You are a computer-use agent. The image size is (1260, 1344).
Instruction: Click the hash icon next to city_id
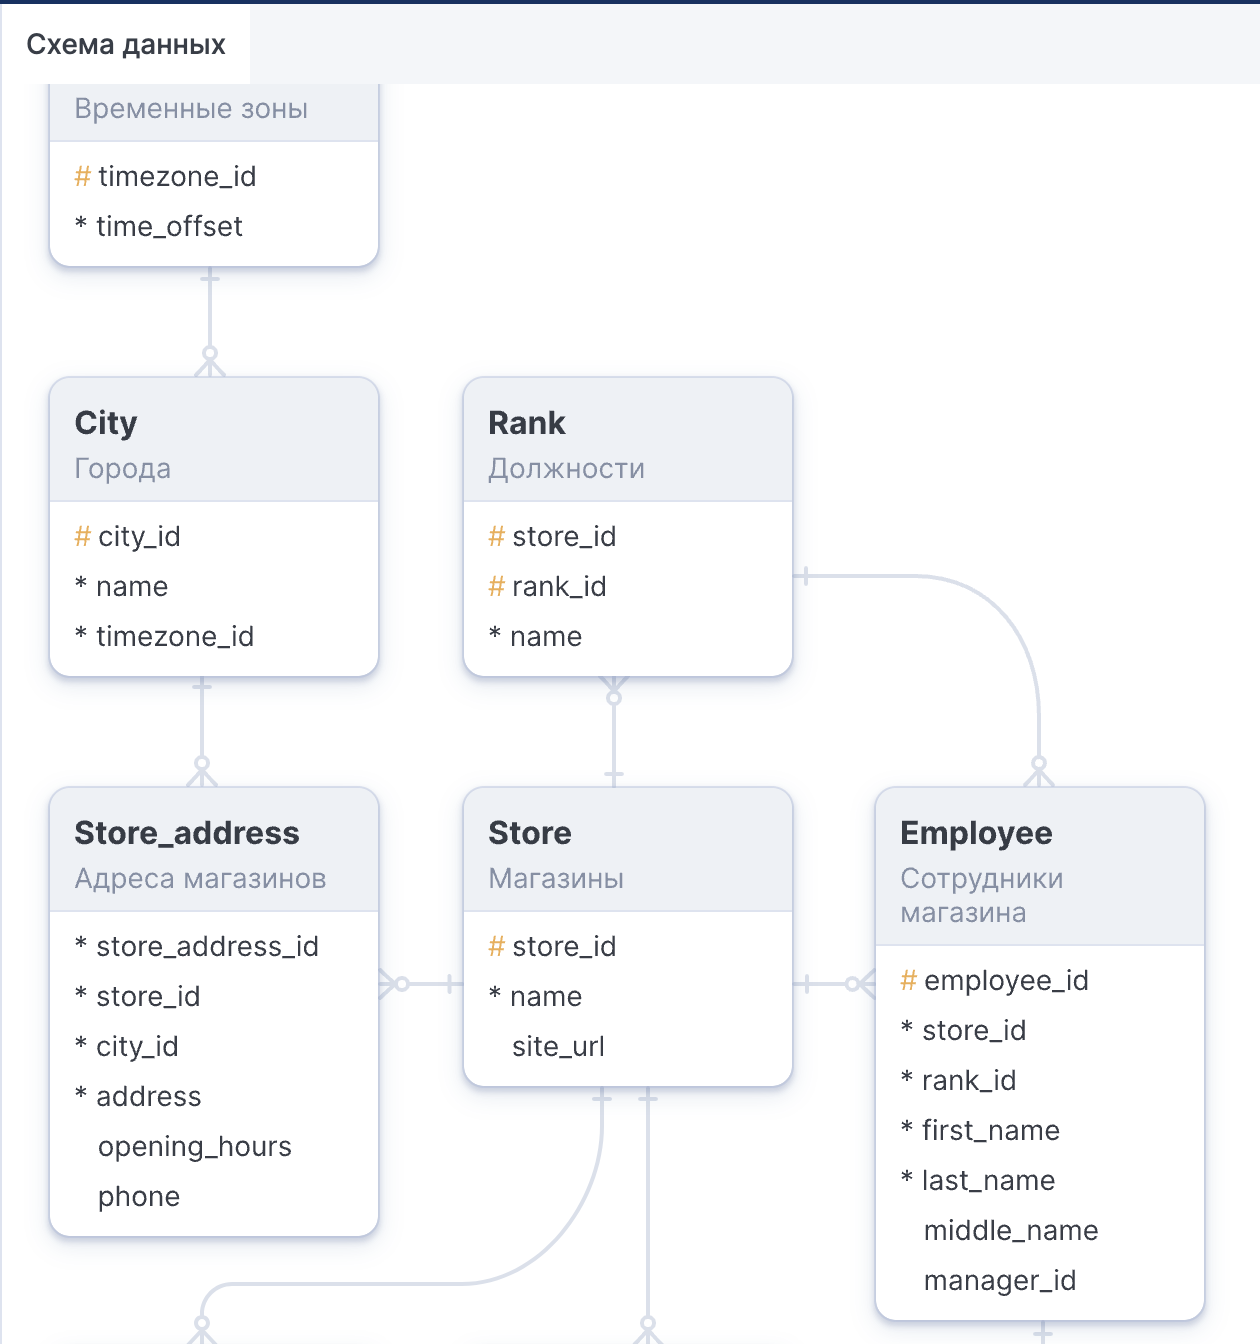click(82, 537)
